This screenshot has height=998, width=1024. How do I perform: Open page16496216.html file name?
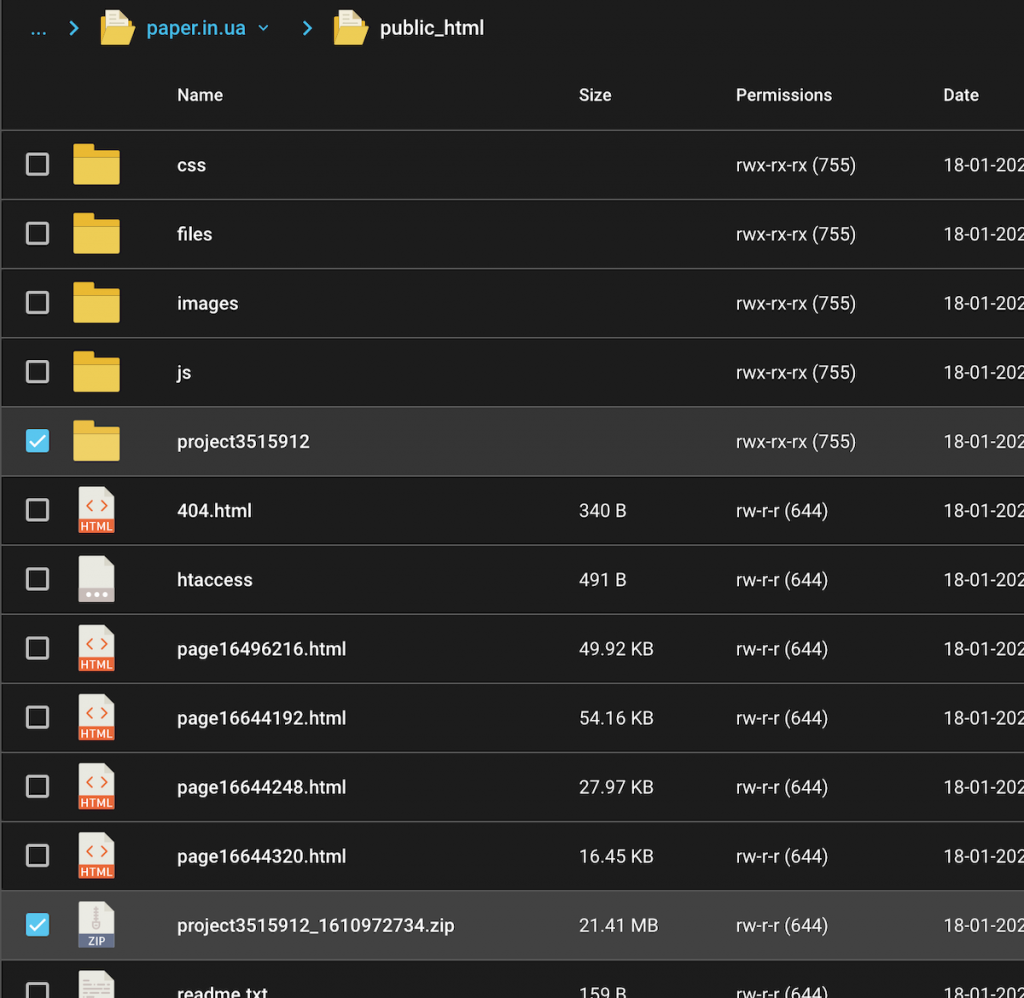pyautogui.click(x=262, y=649)
